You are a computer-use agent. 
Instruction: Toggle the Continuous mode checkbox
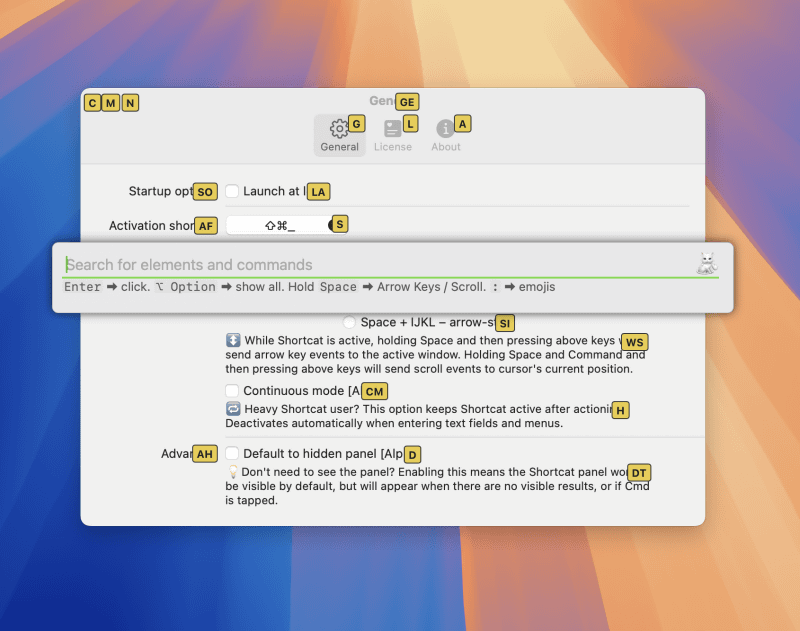(232, 391)
